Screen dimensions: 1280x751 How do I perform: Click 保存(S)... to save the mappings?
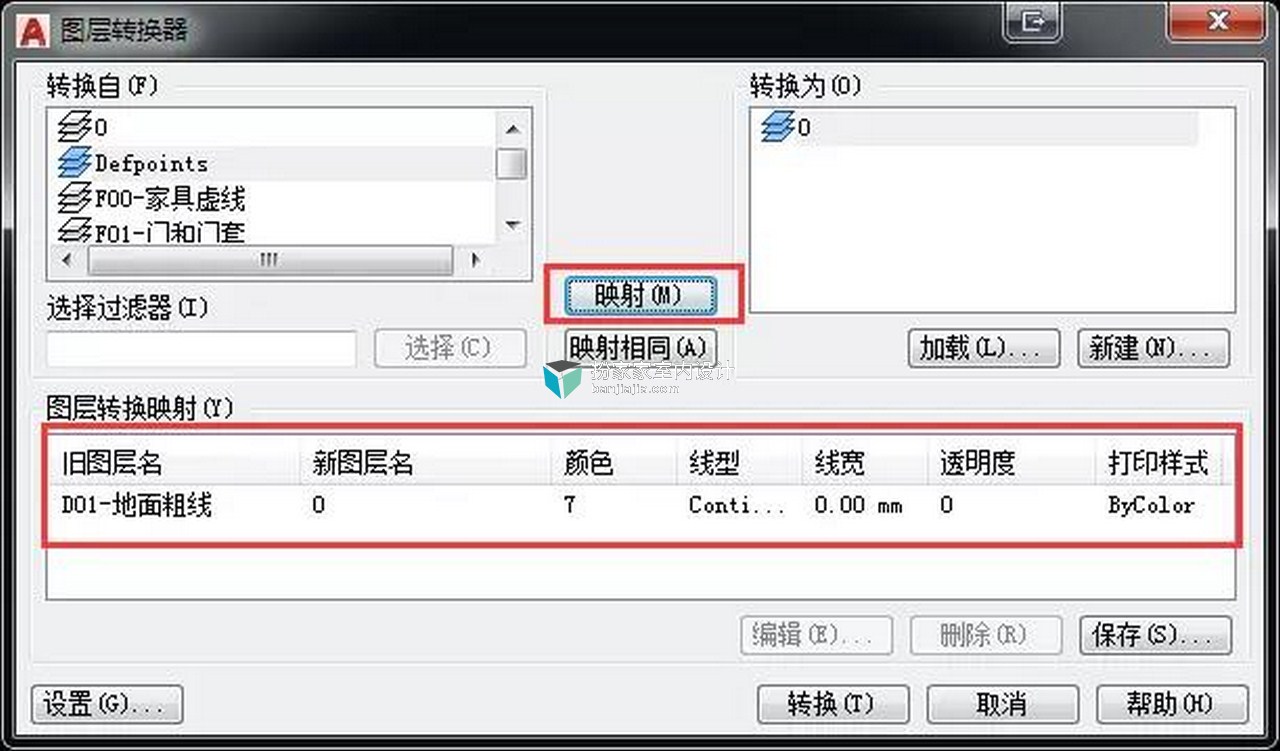coord(1156,635)
